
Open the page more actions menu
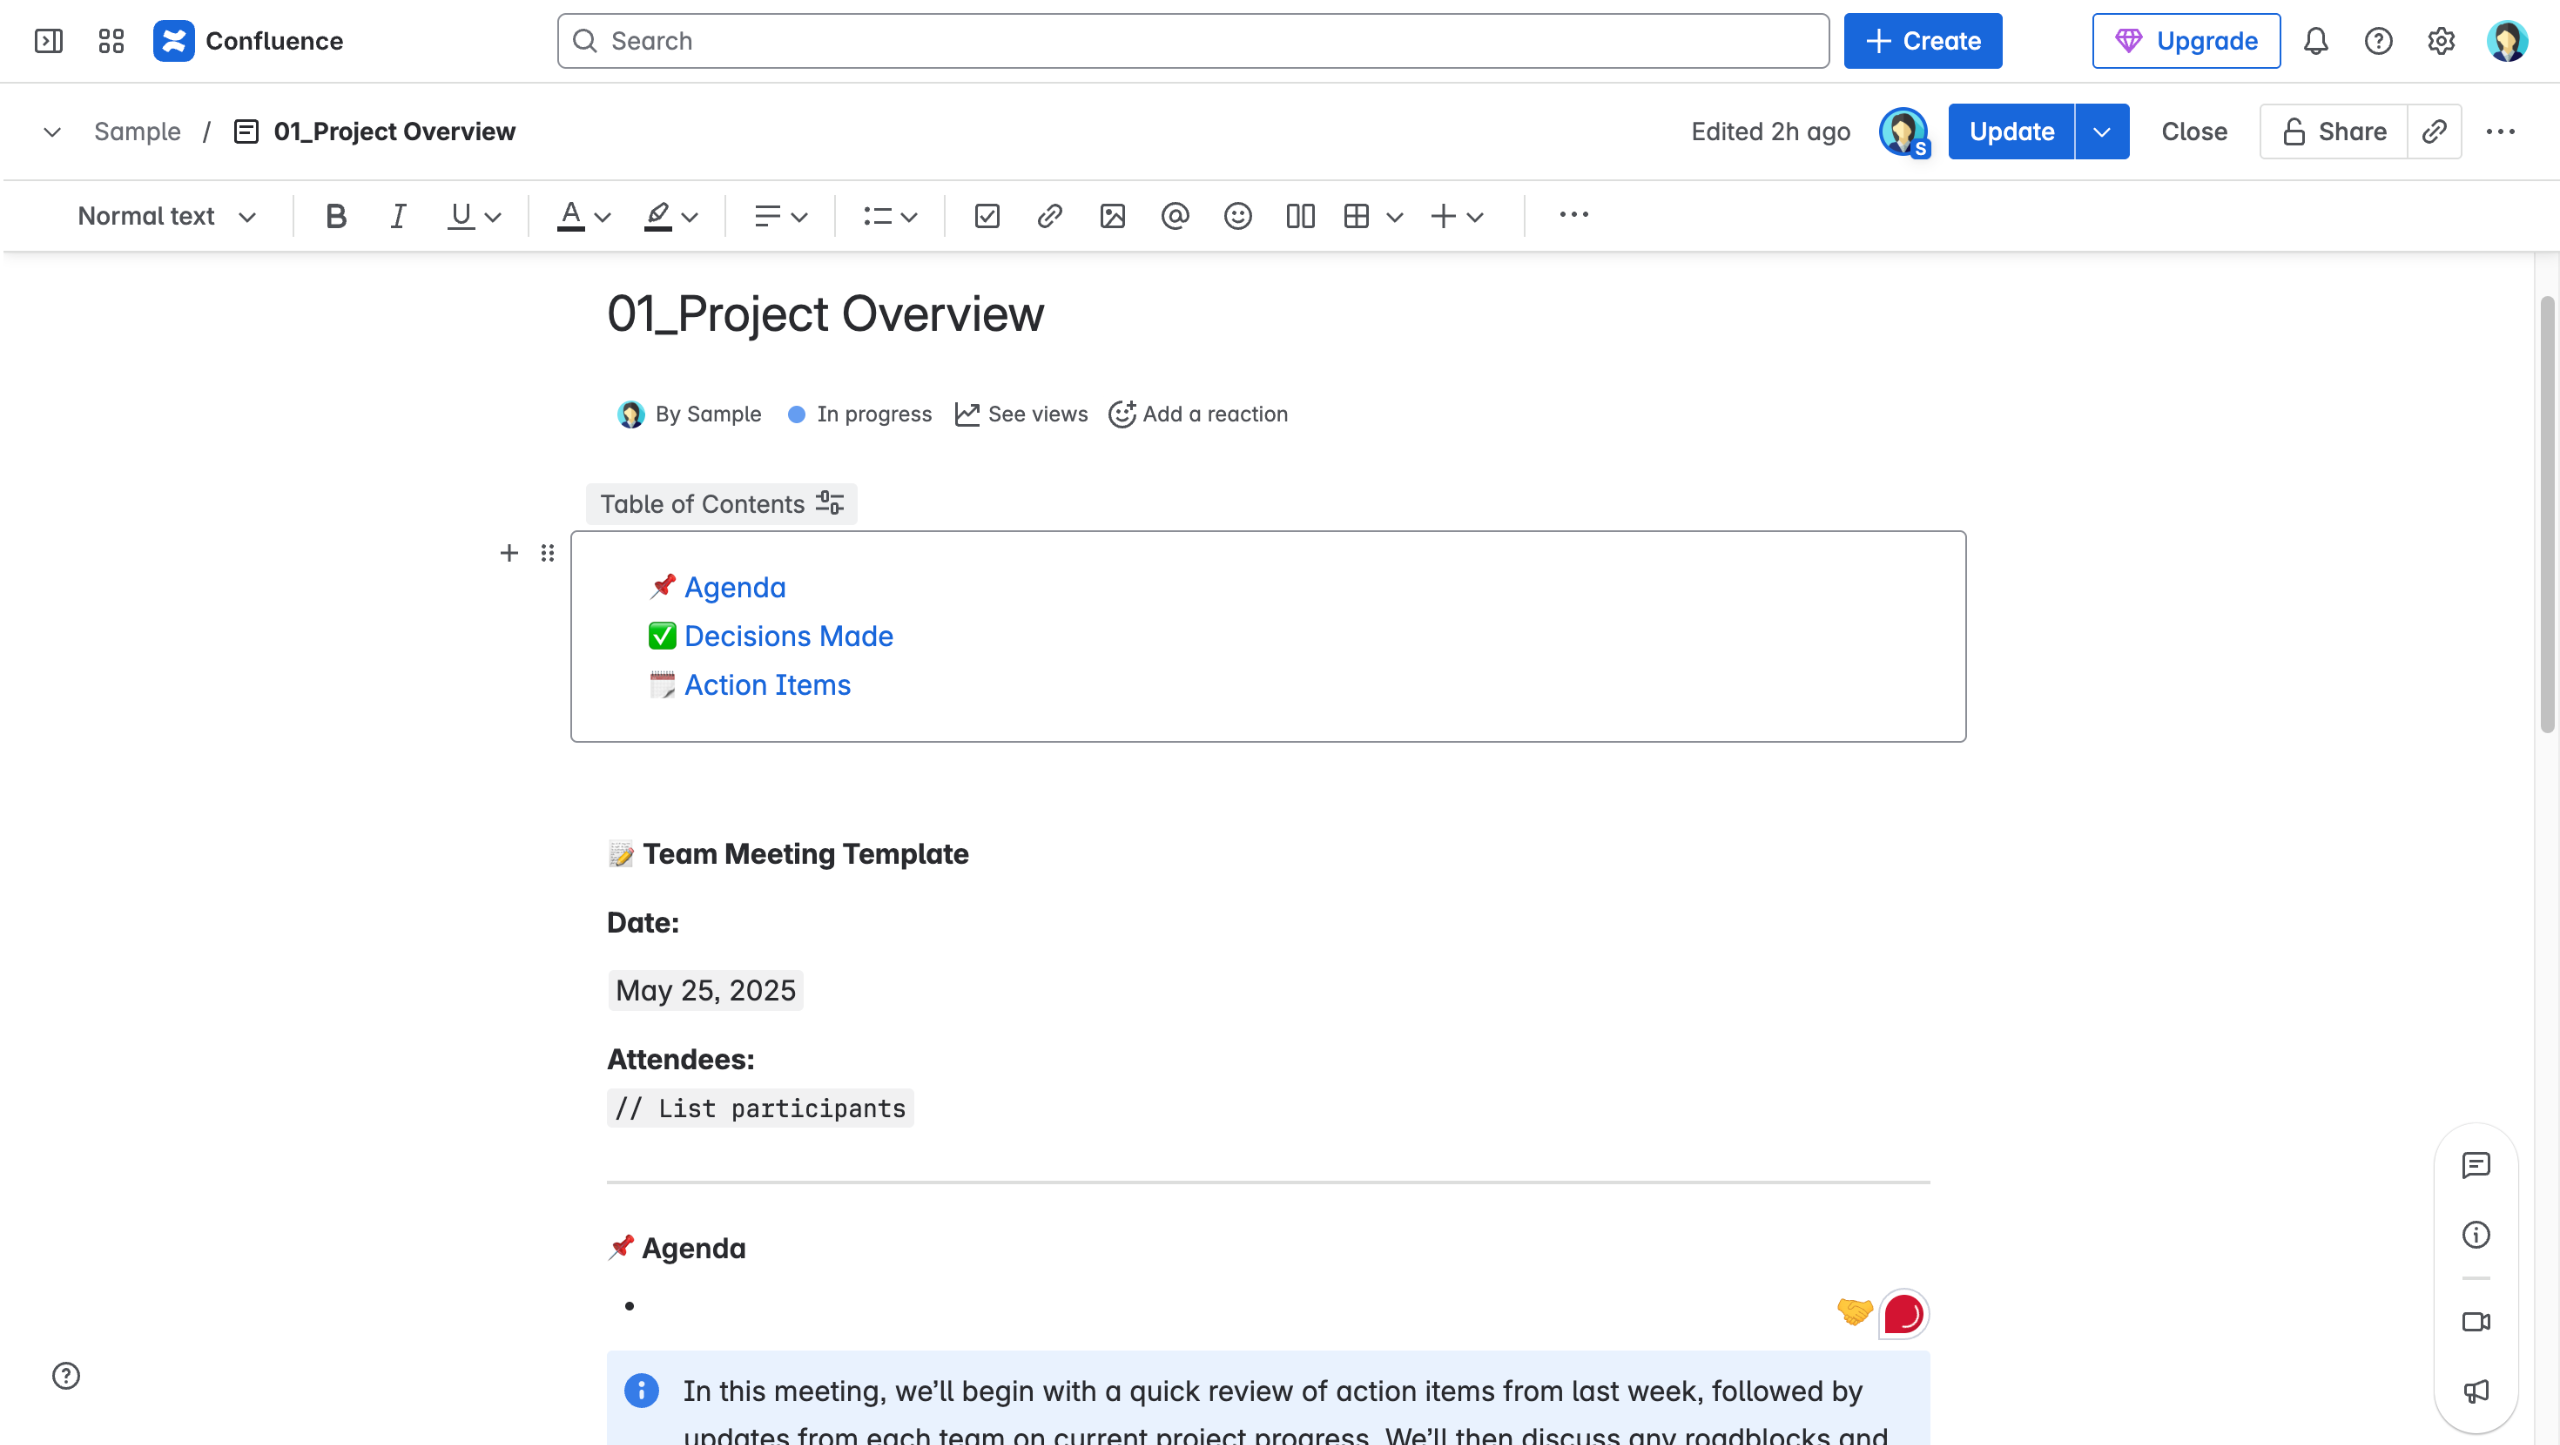pos(2500,131)
